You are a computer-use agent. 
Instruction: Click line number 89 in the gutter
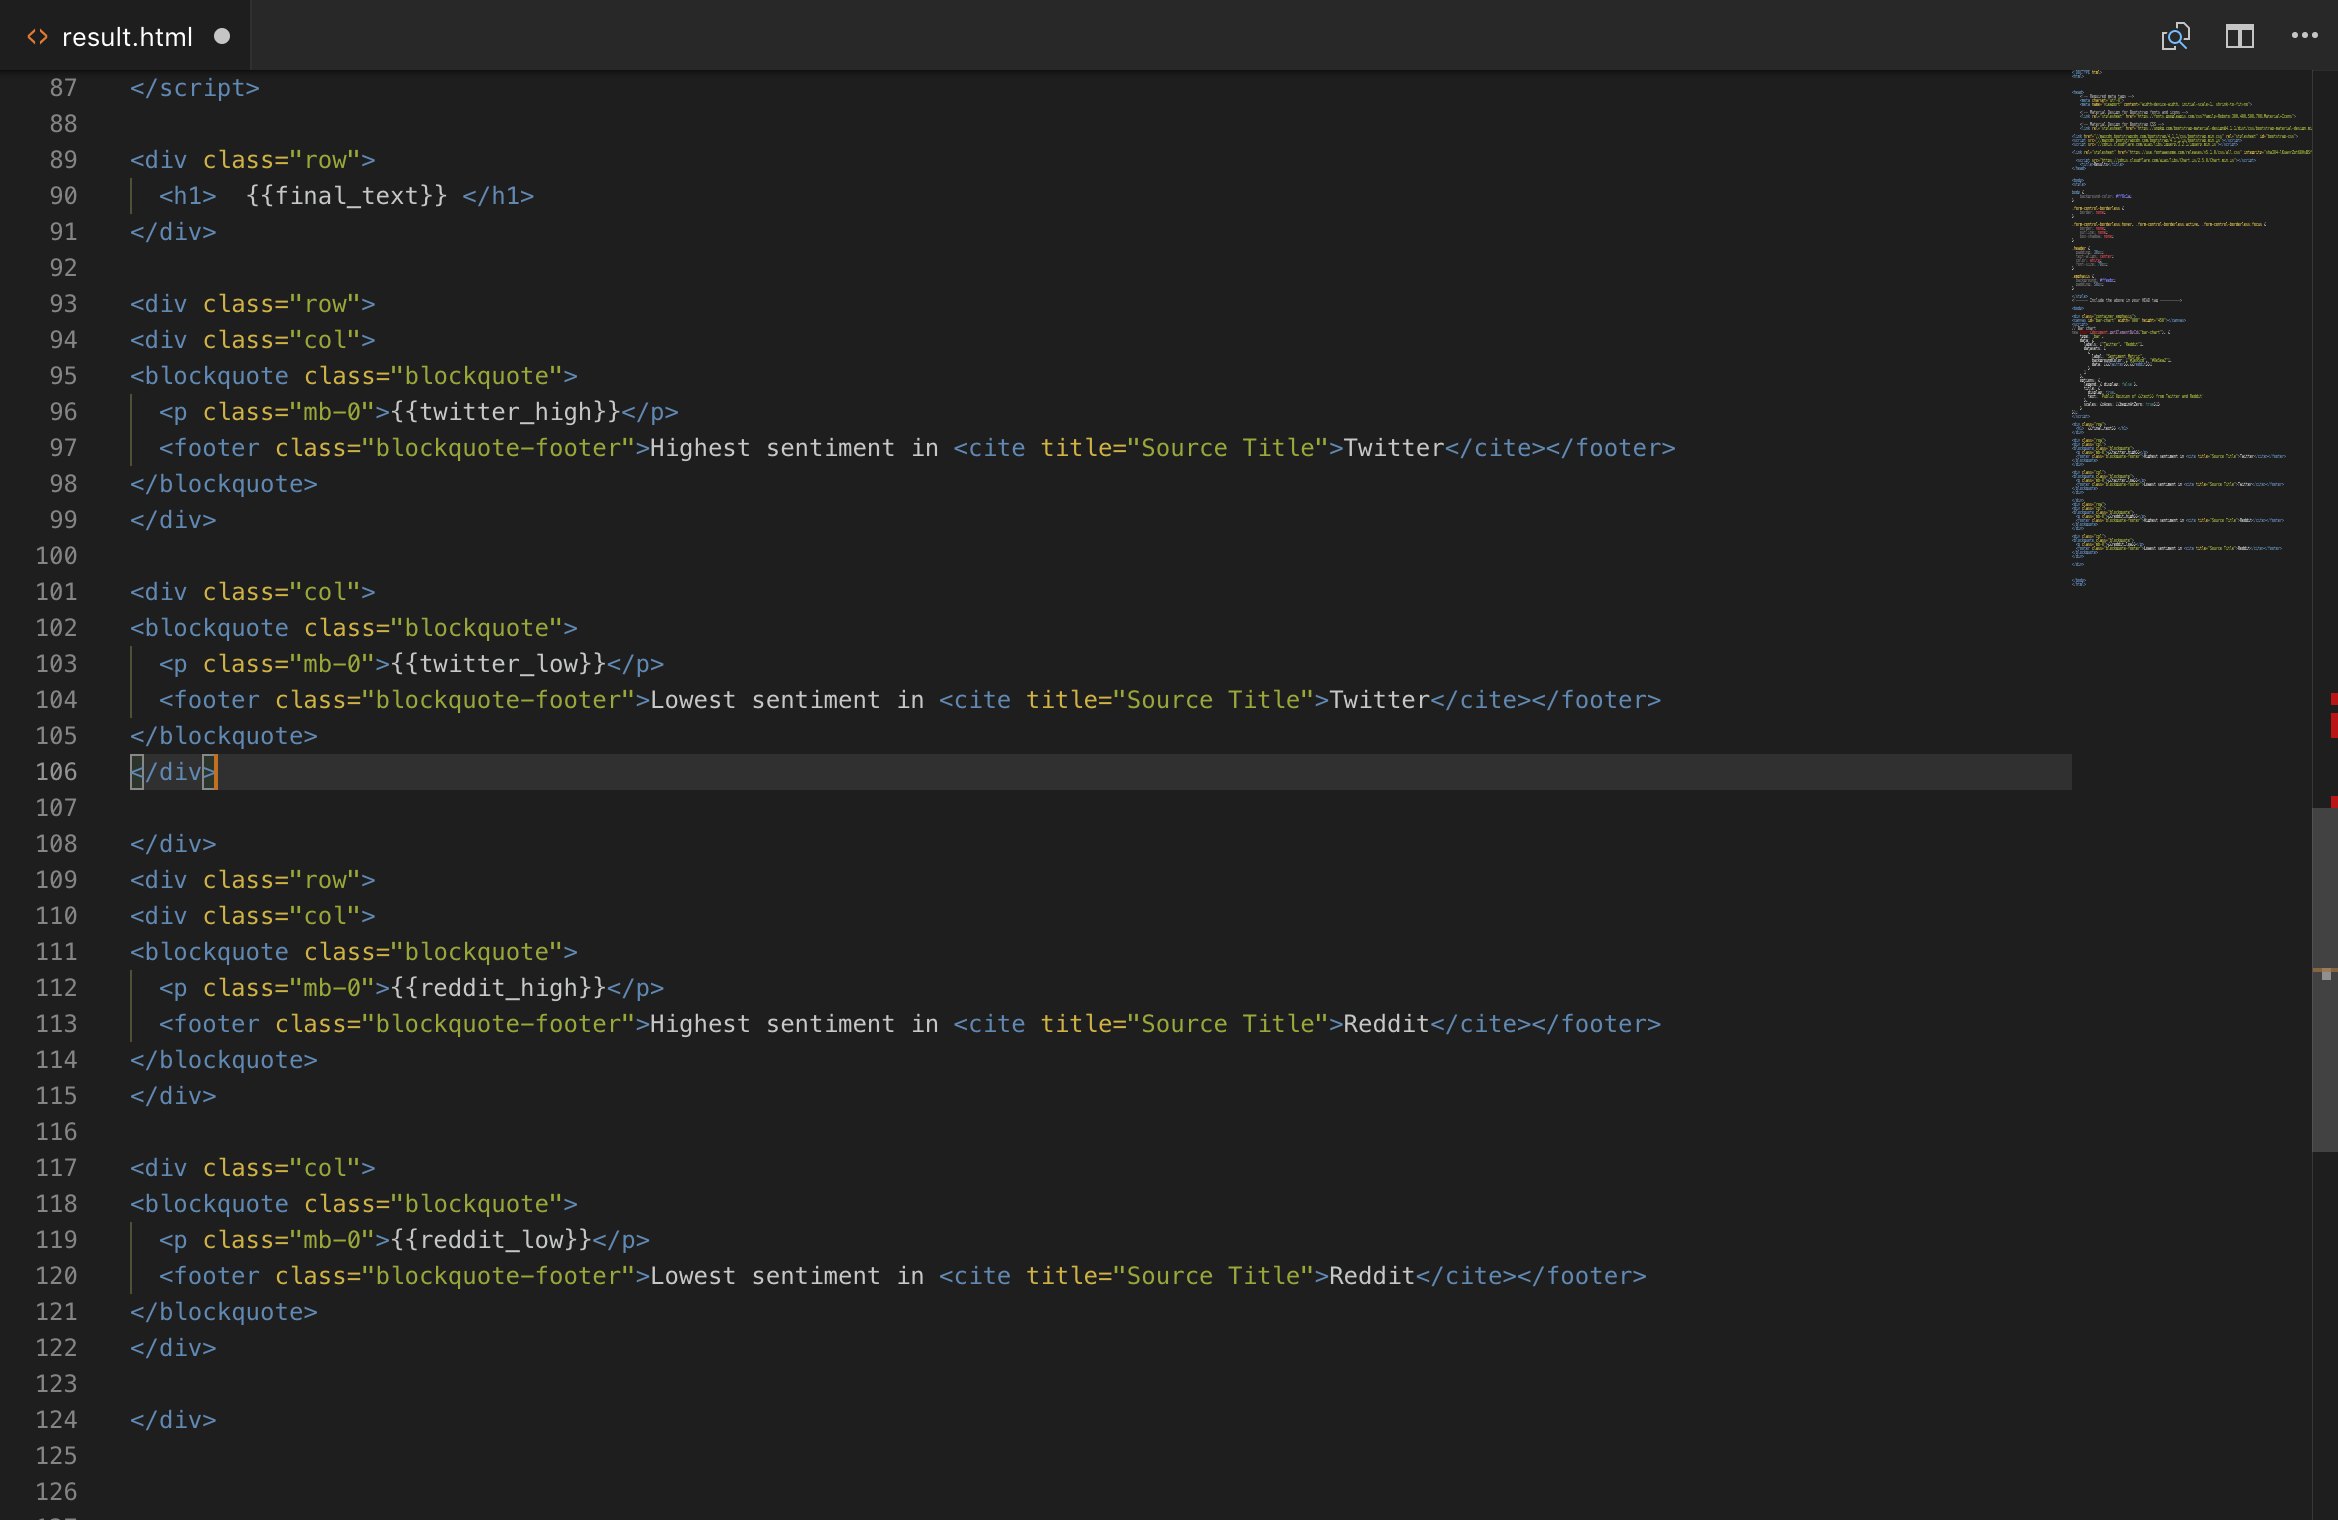(63, 160)
